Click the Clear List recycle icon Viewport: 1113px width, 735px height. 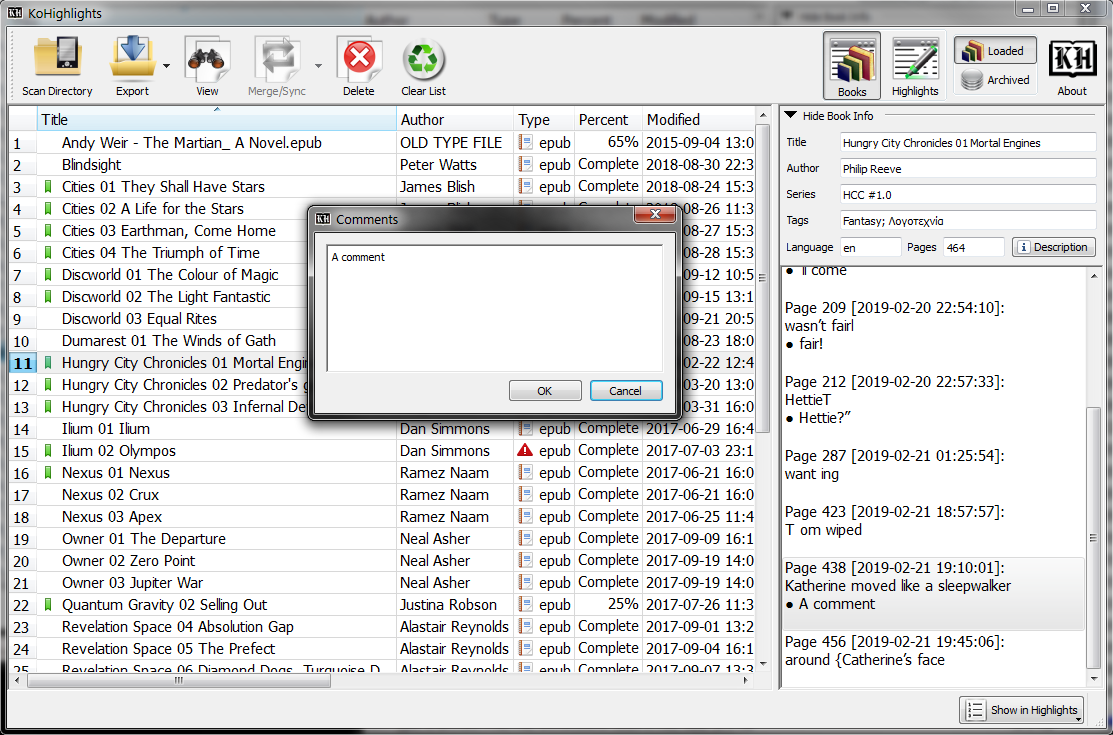[423, 58]
